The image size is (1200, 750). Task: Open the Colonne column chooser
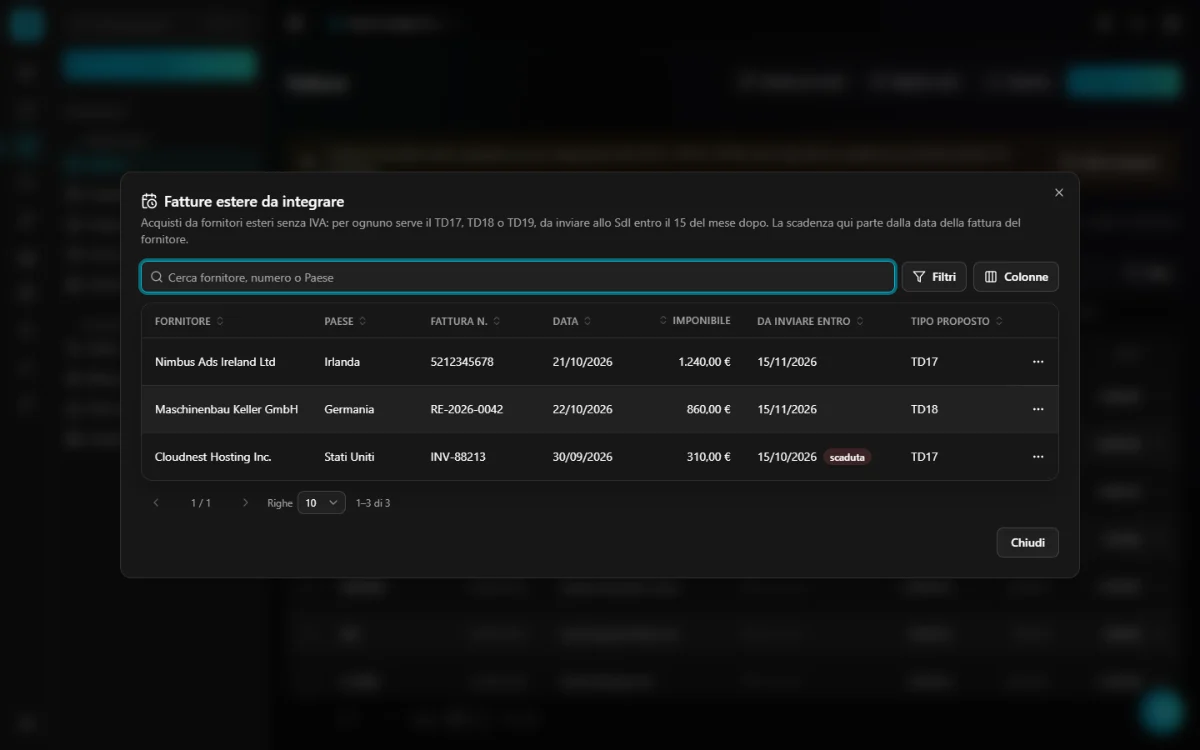tap(1016, 277)
